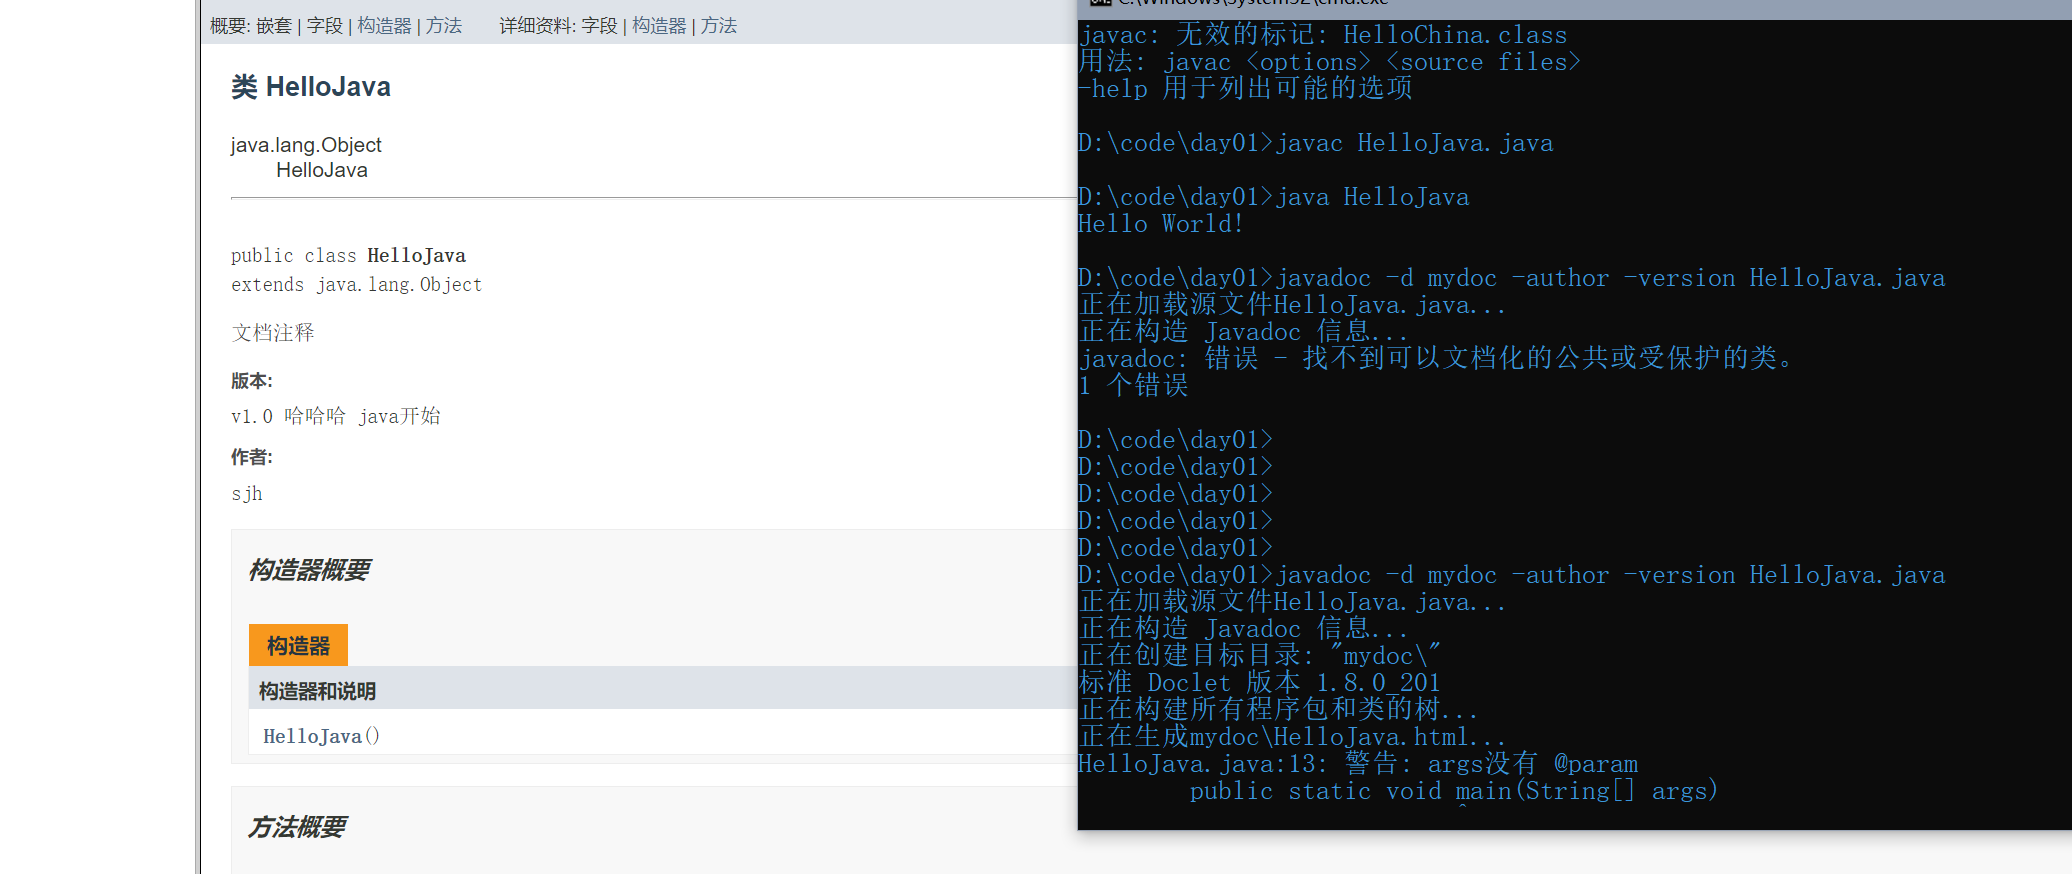
Task: Click the 类 HelloJava page heading
Action: [x=311, y=88]
